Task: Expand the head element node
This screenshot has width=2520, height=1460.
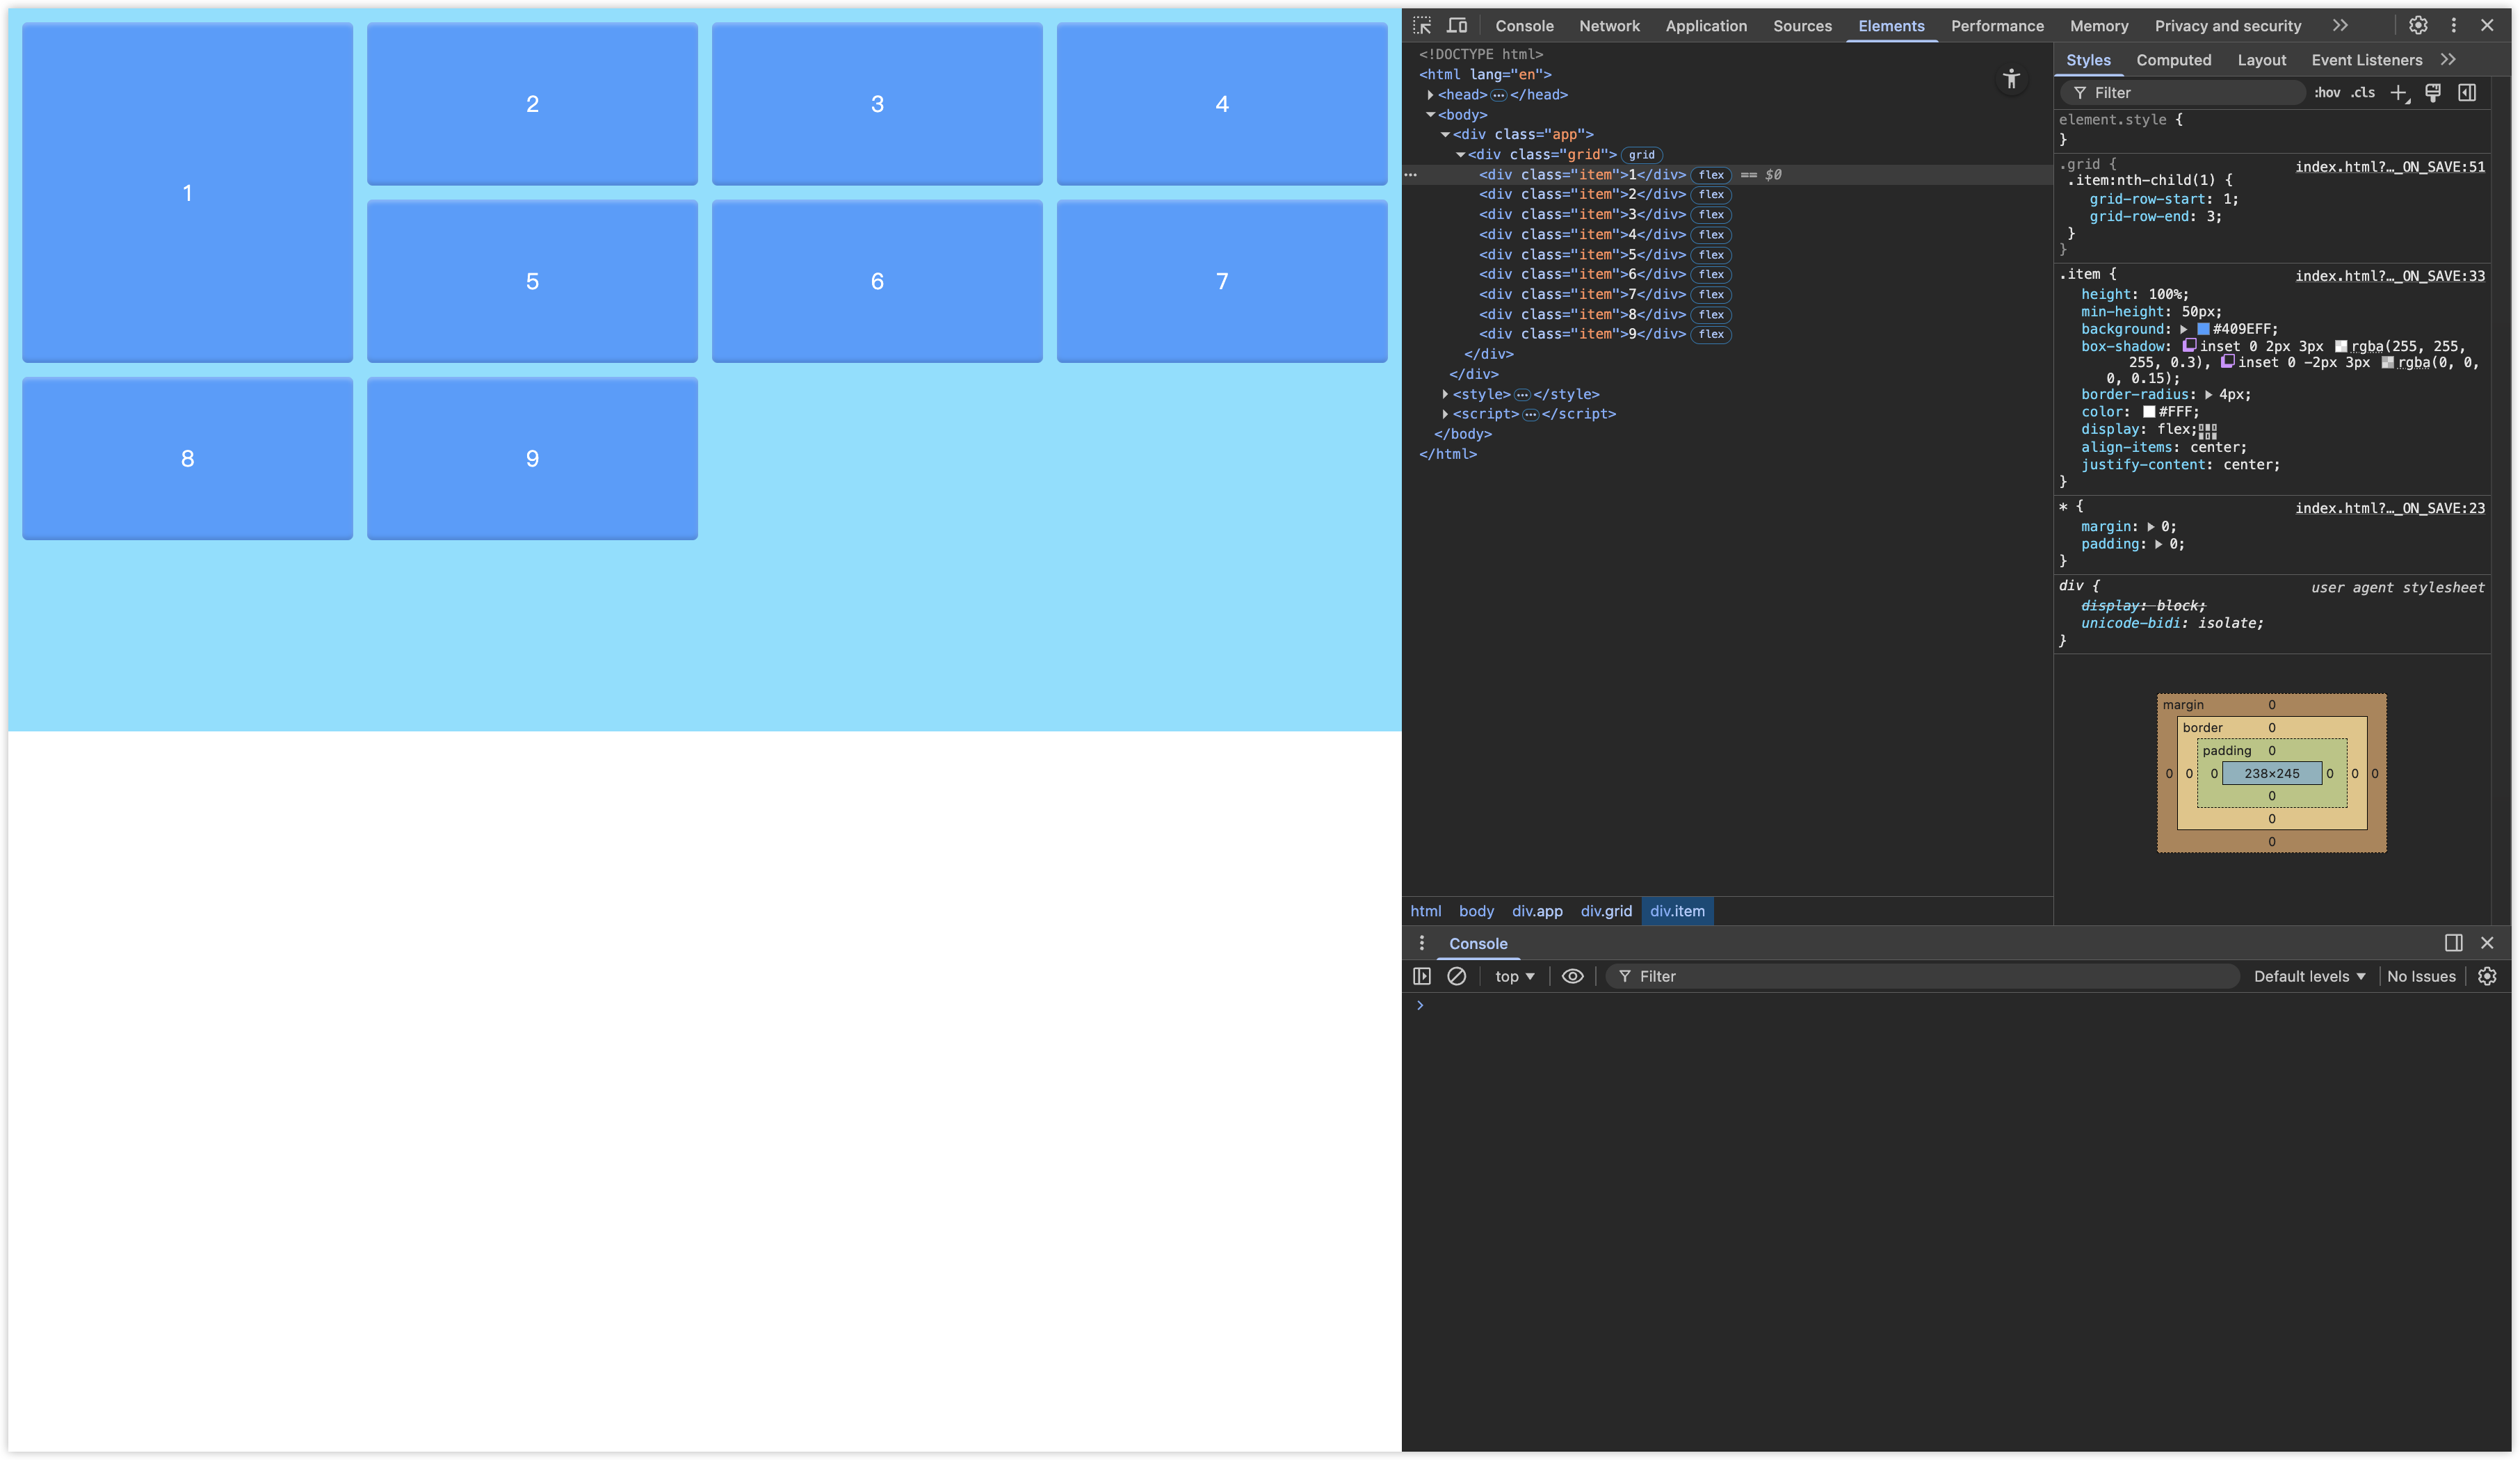Action: click(x=1430, y=95)
